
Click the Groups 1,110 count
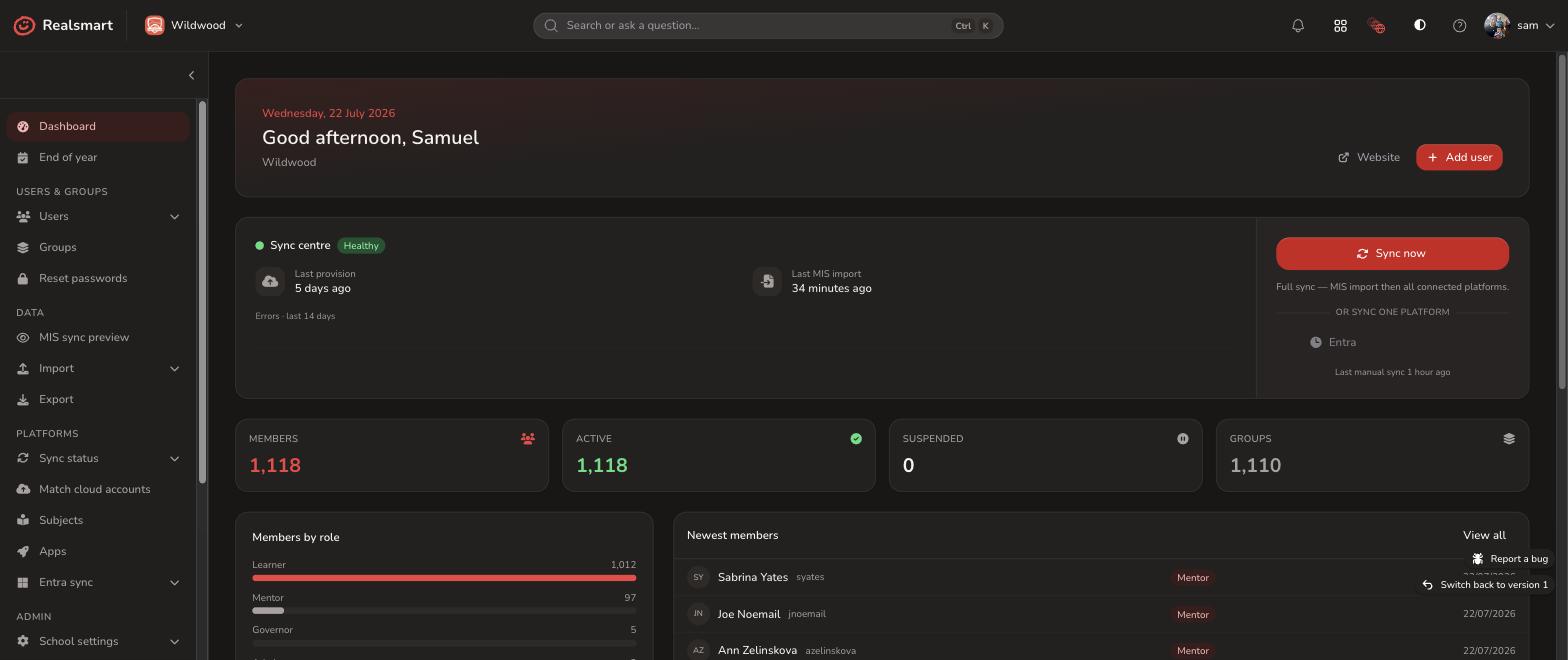(x=1255, y=465)
